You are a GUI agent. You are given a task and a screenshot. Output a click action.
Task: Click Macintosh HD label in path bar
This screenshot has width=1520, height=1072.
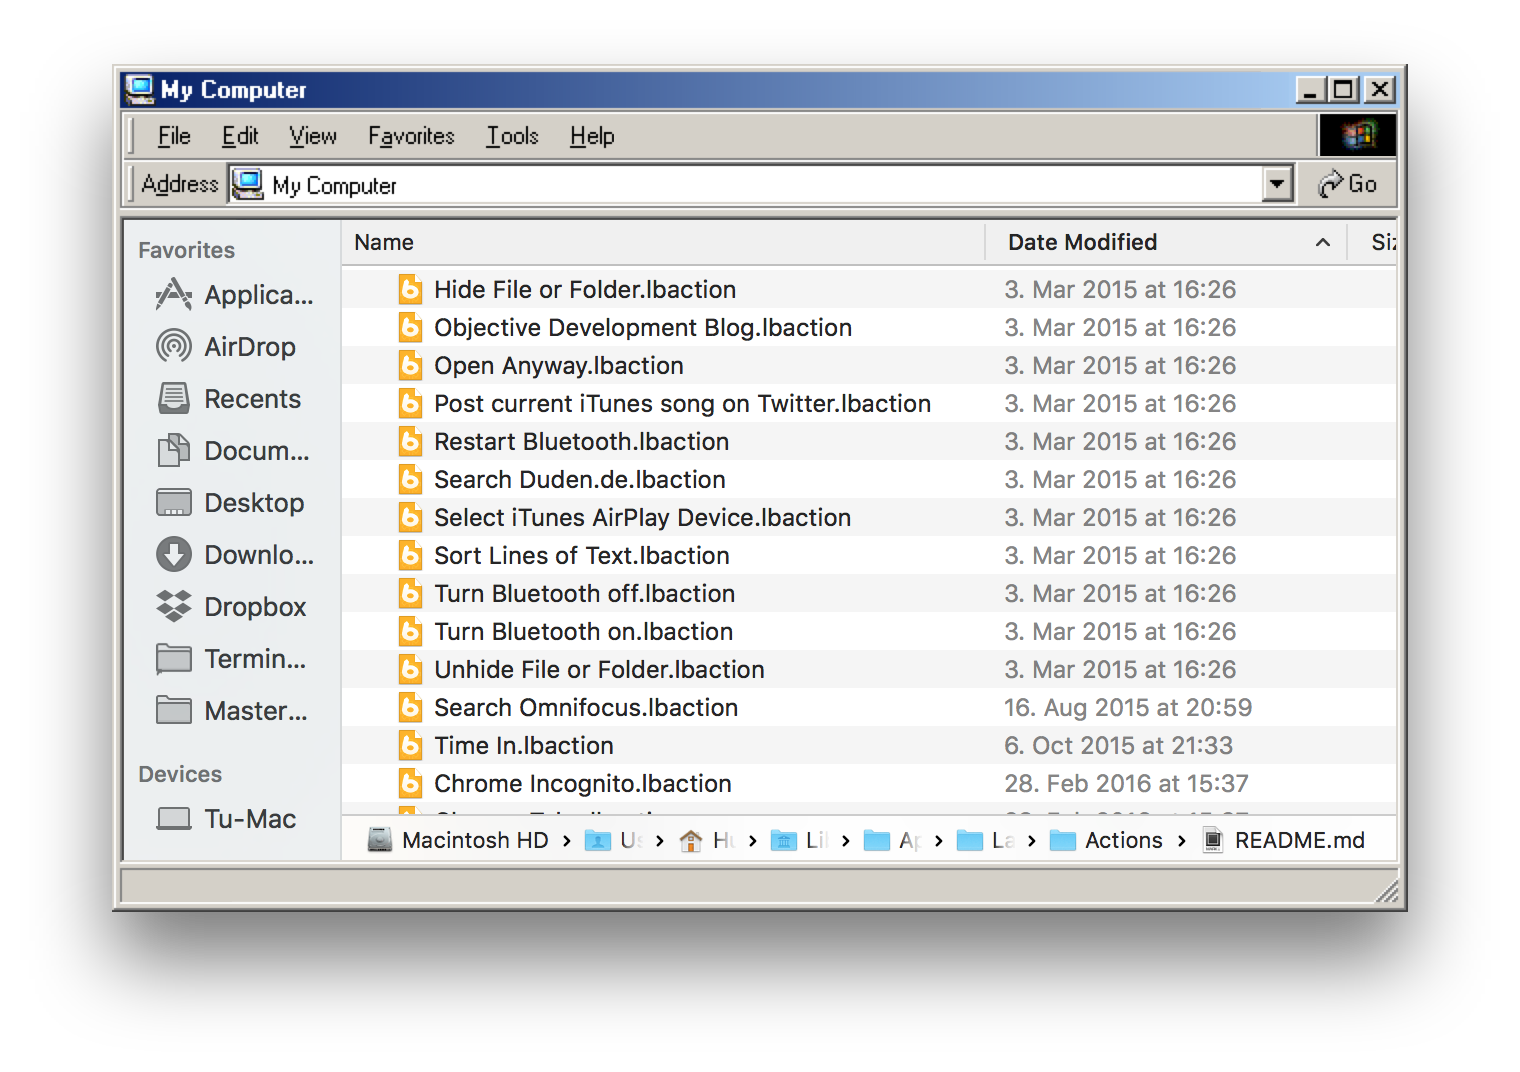tap(475, 840)
